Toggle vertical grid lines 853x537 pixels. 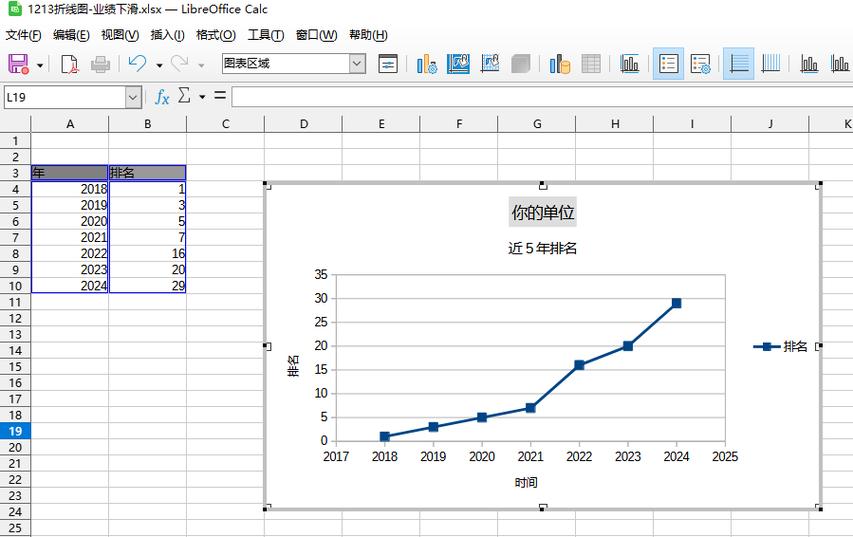point(771,64)
